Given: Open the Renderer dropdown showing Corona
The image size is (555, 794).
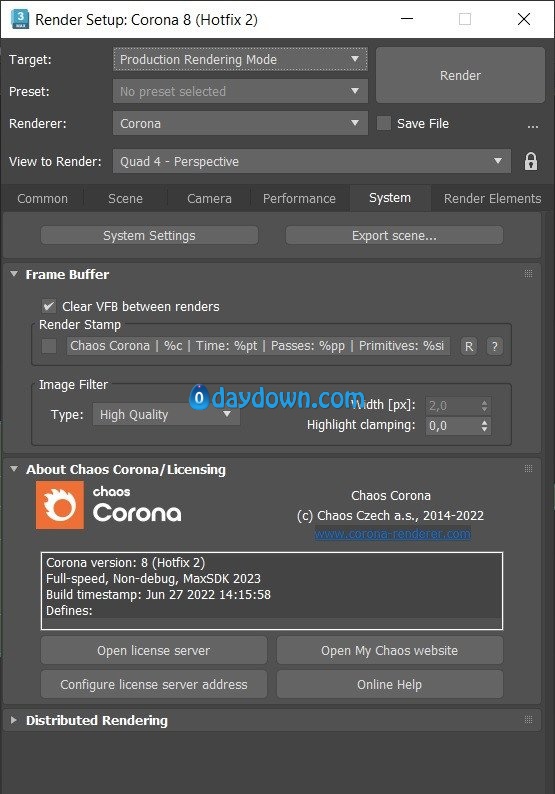Looking at the screenshot, I should click(240, 123).
